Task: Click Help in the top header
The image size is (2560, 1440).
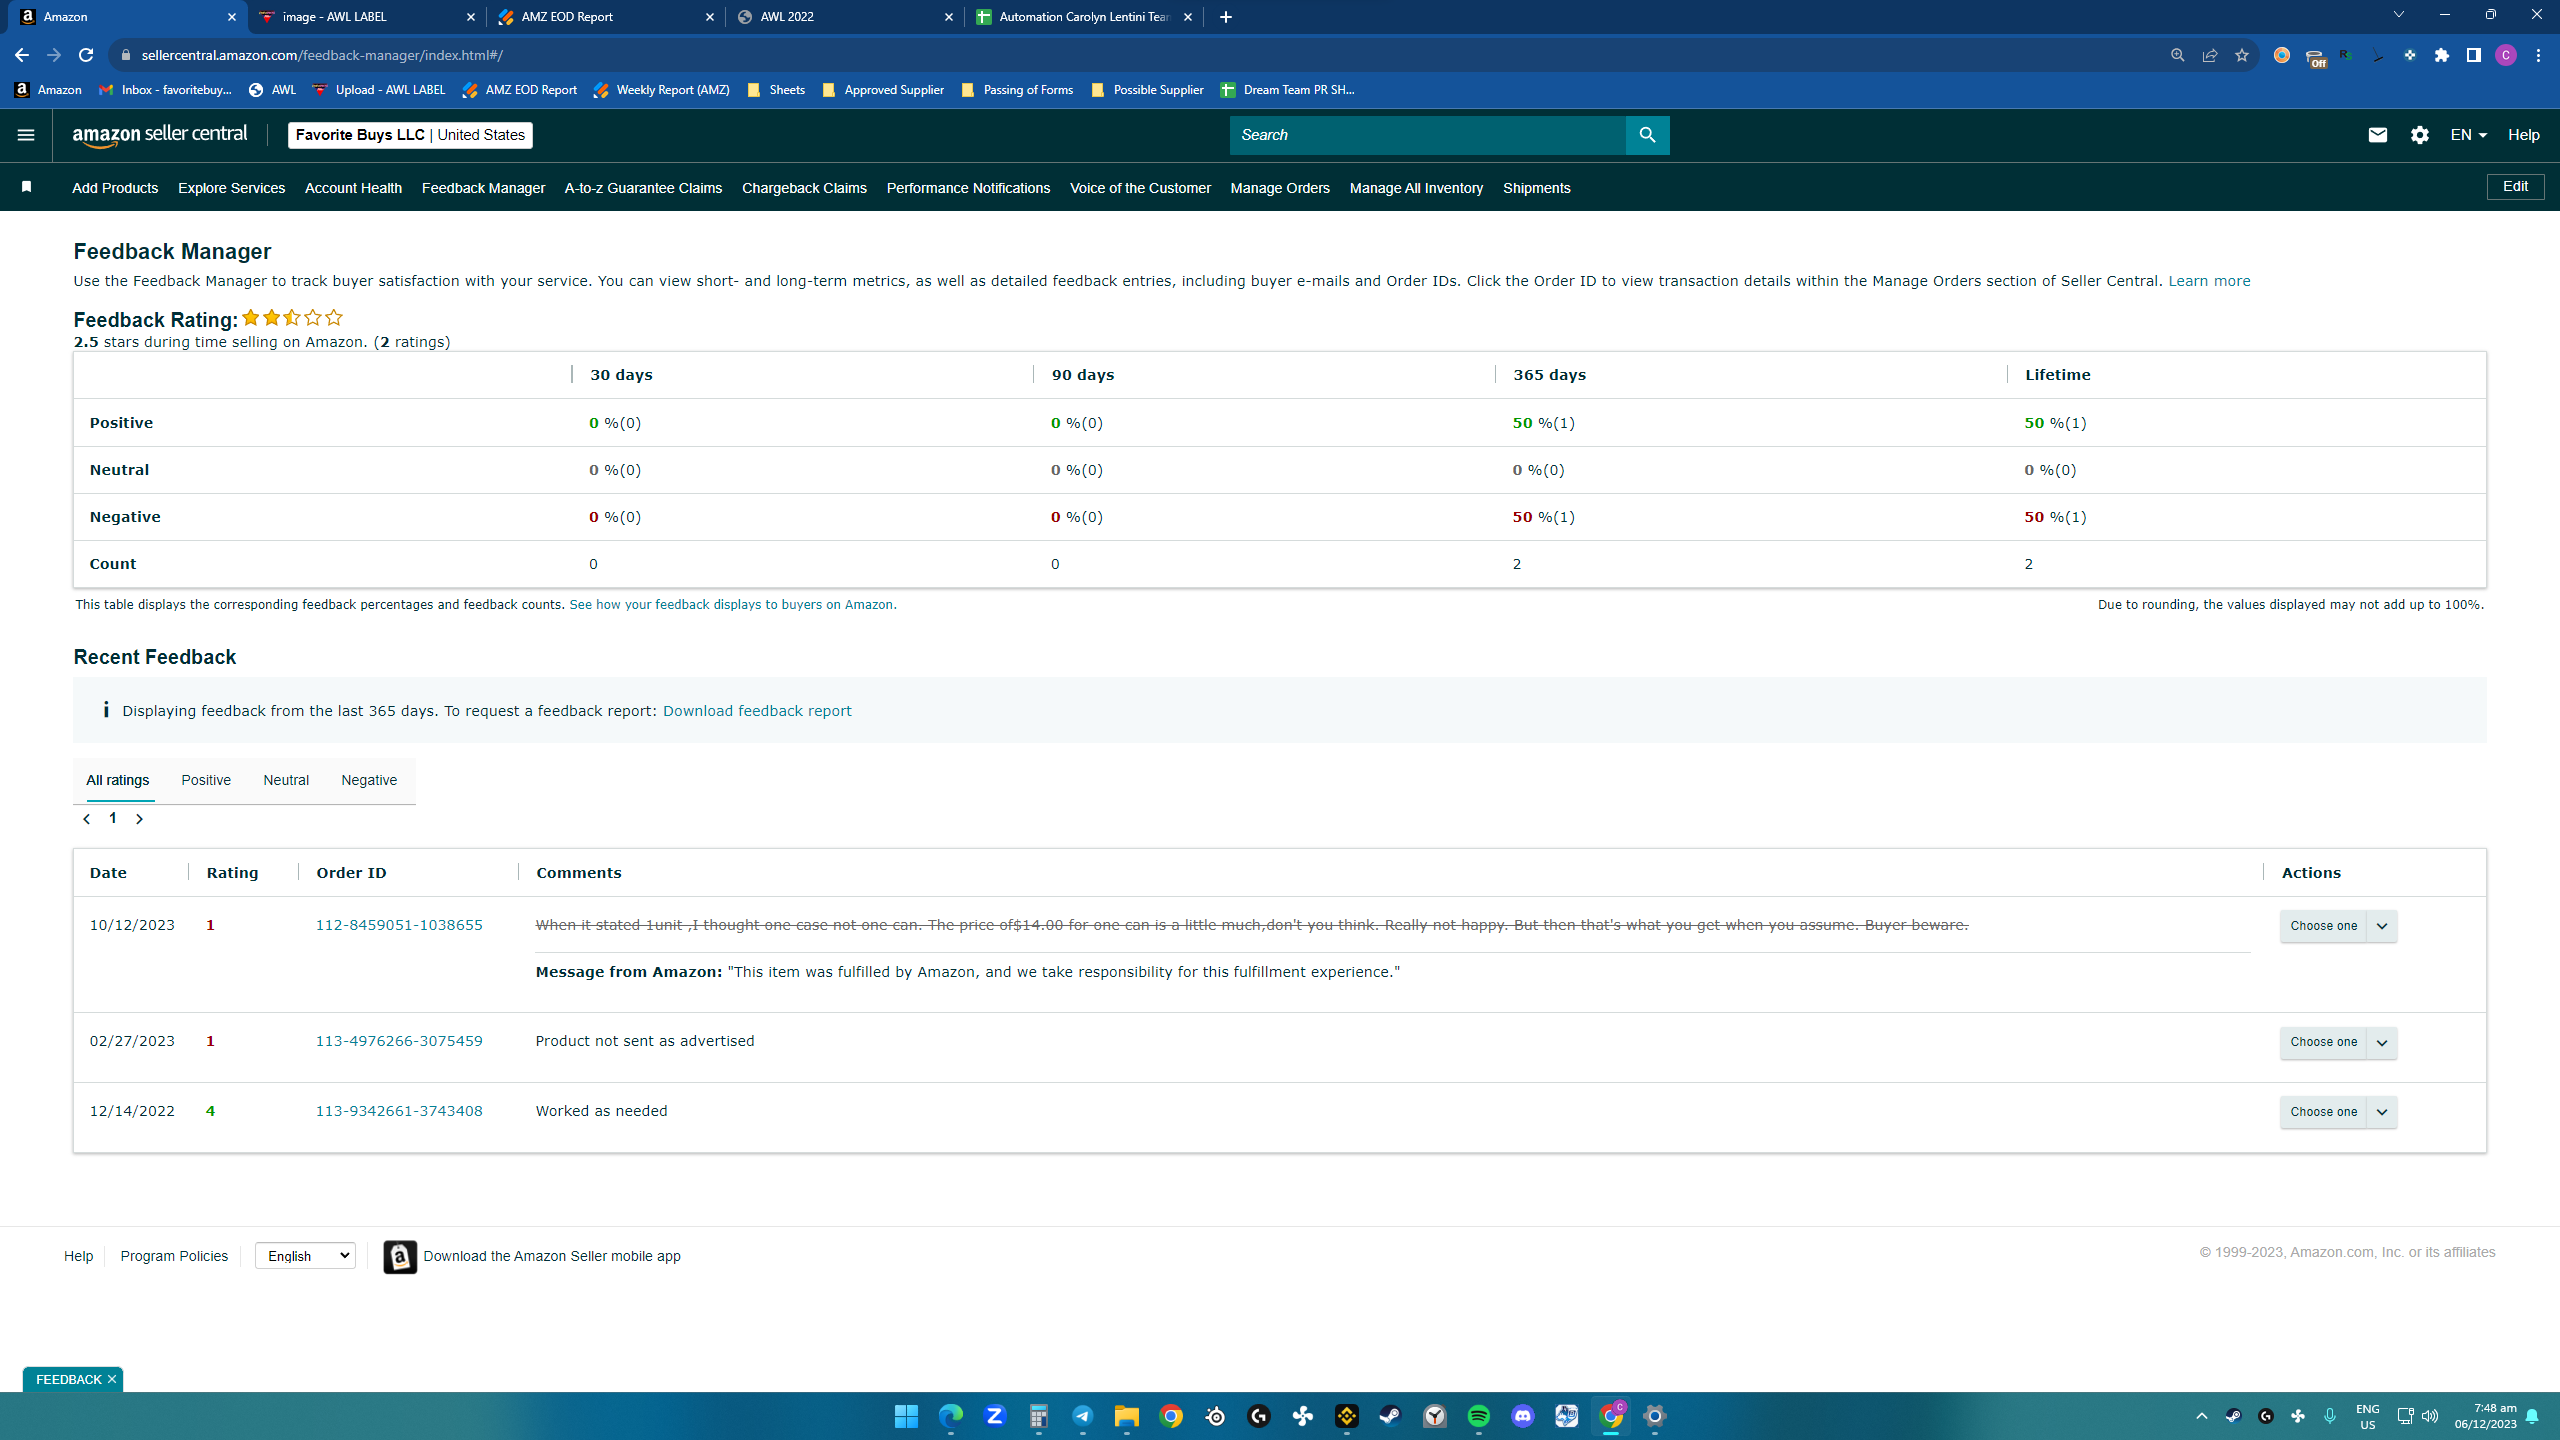Action: 2523,135
